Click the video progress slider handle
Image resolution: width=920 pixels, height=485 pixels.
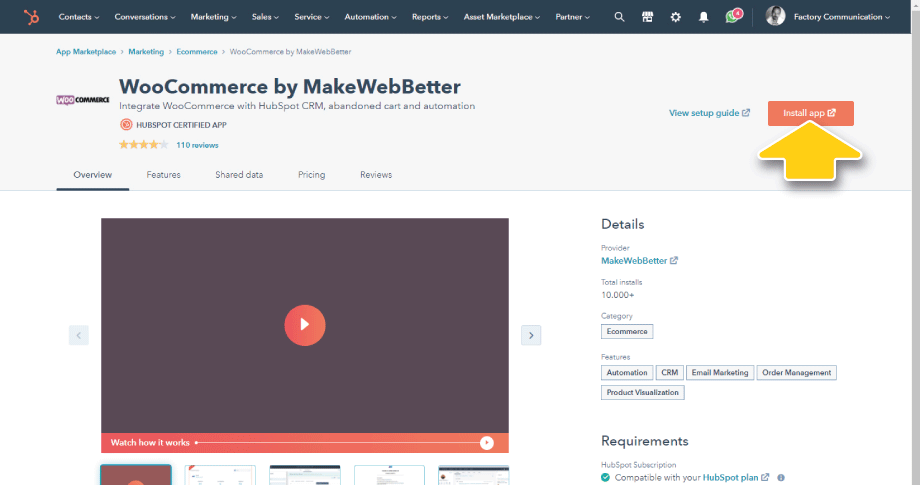486,443
